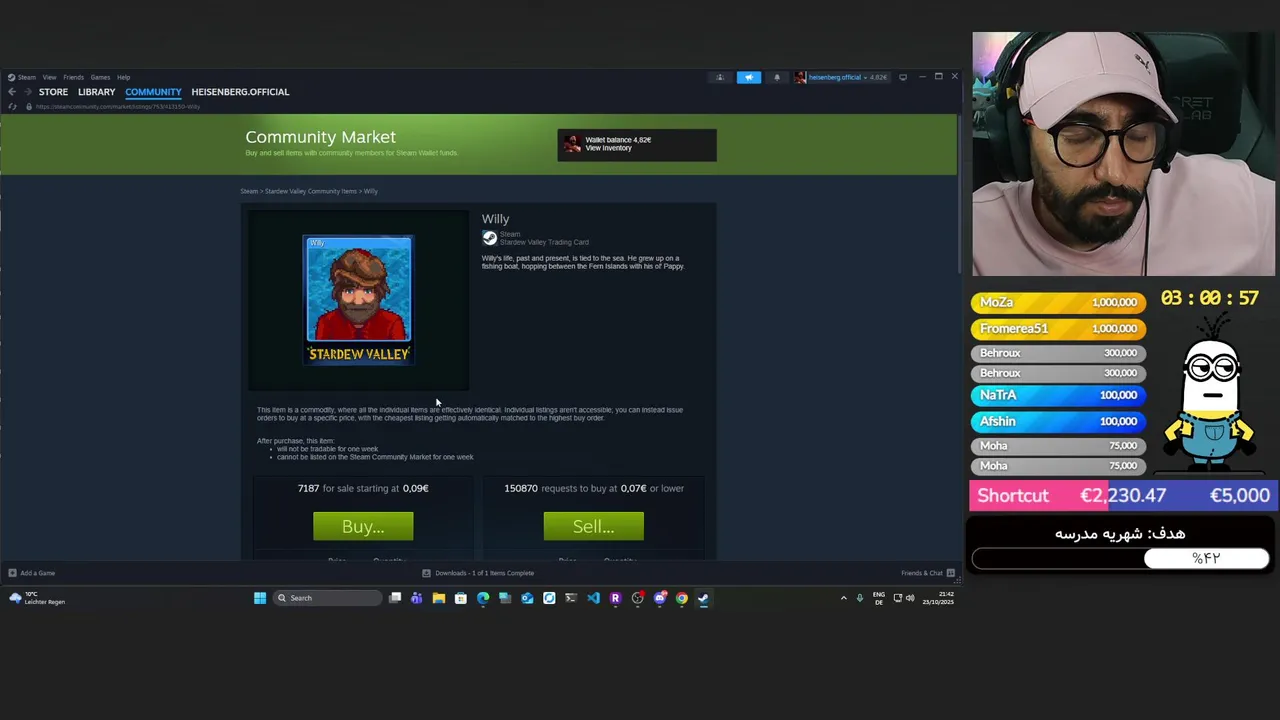Click the Friends & Chat icon
Image resolution: width=1280 pixels, height=720 pixels.
pyautogui.click(x=950, y=573)
